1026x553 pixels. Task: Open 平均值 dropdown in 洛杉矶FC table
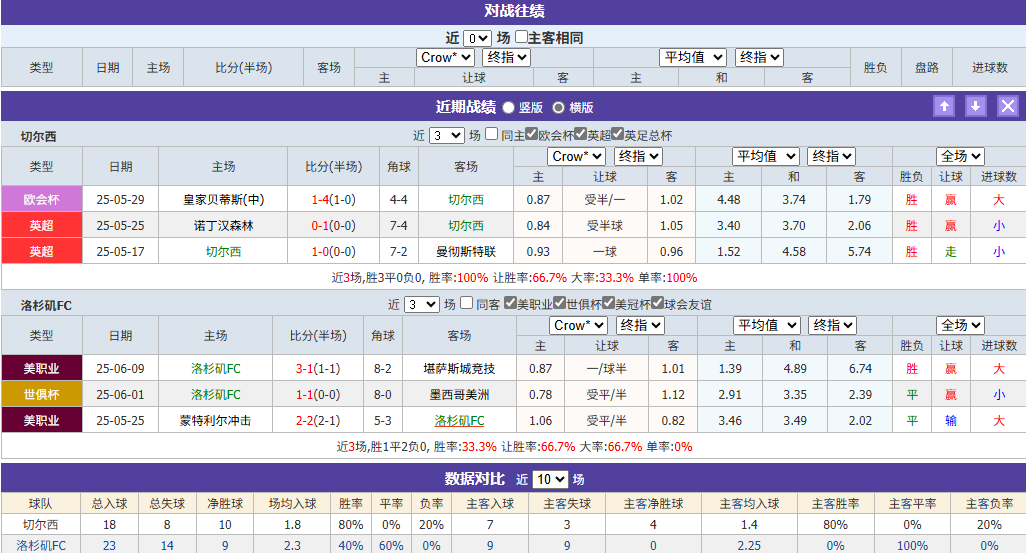pyautogui.click(x=765, y=325)
